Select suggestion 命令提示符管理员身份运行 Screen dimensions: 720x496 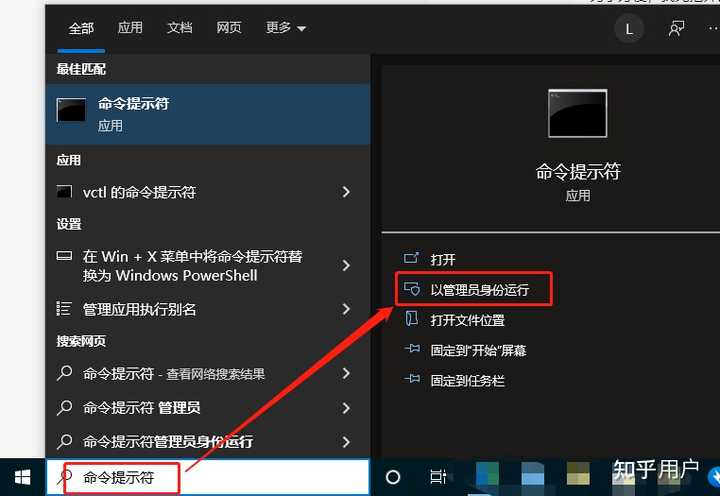click(x=208, y=441)
